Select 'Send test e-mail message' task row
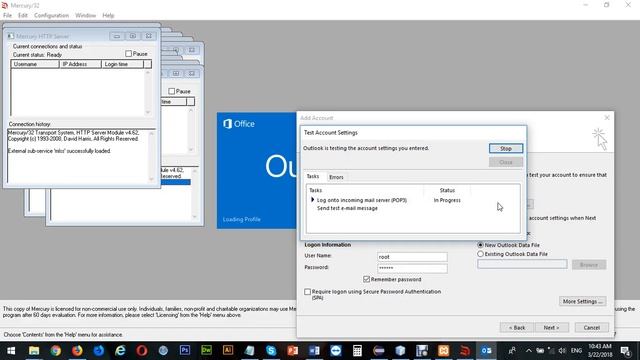 [x=347, y=208]
